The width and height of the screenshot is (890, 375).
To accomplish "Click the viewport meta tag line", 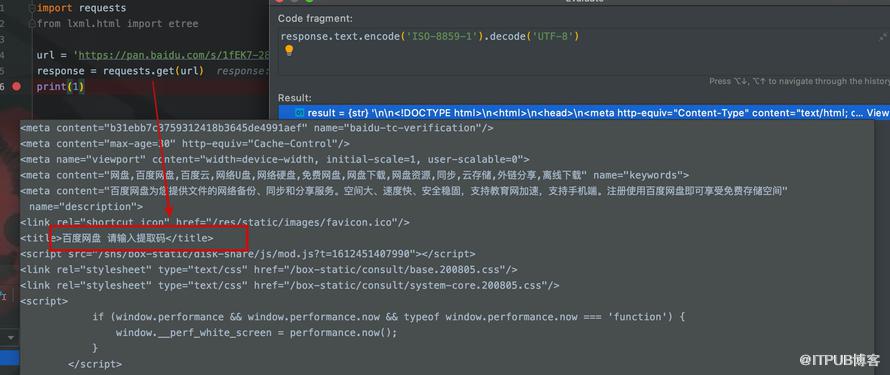I will [275, 159].
